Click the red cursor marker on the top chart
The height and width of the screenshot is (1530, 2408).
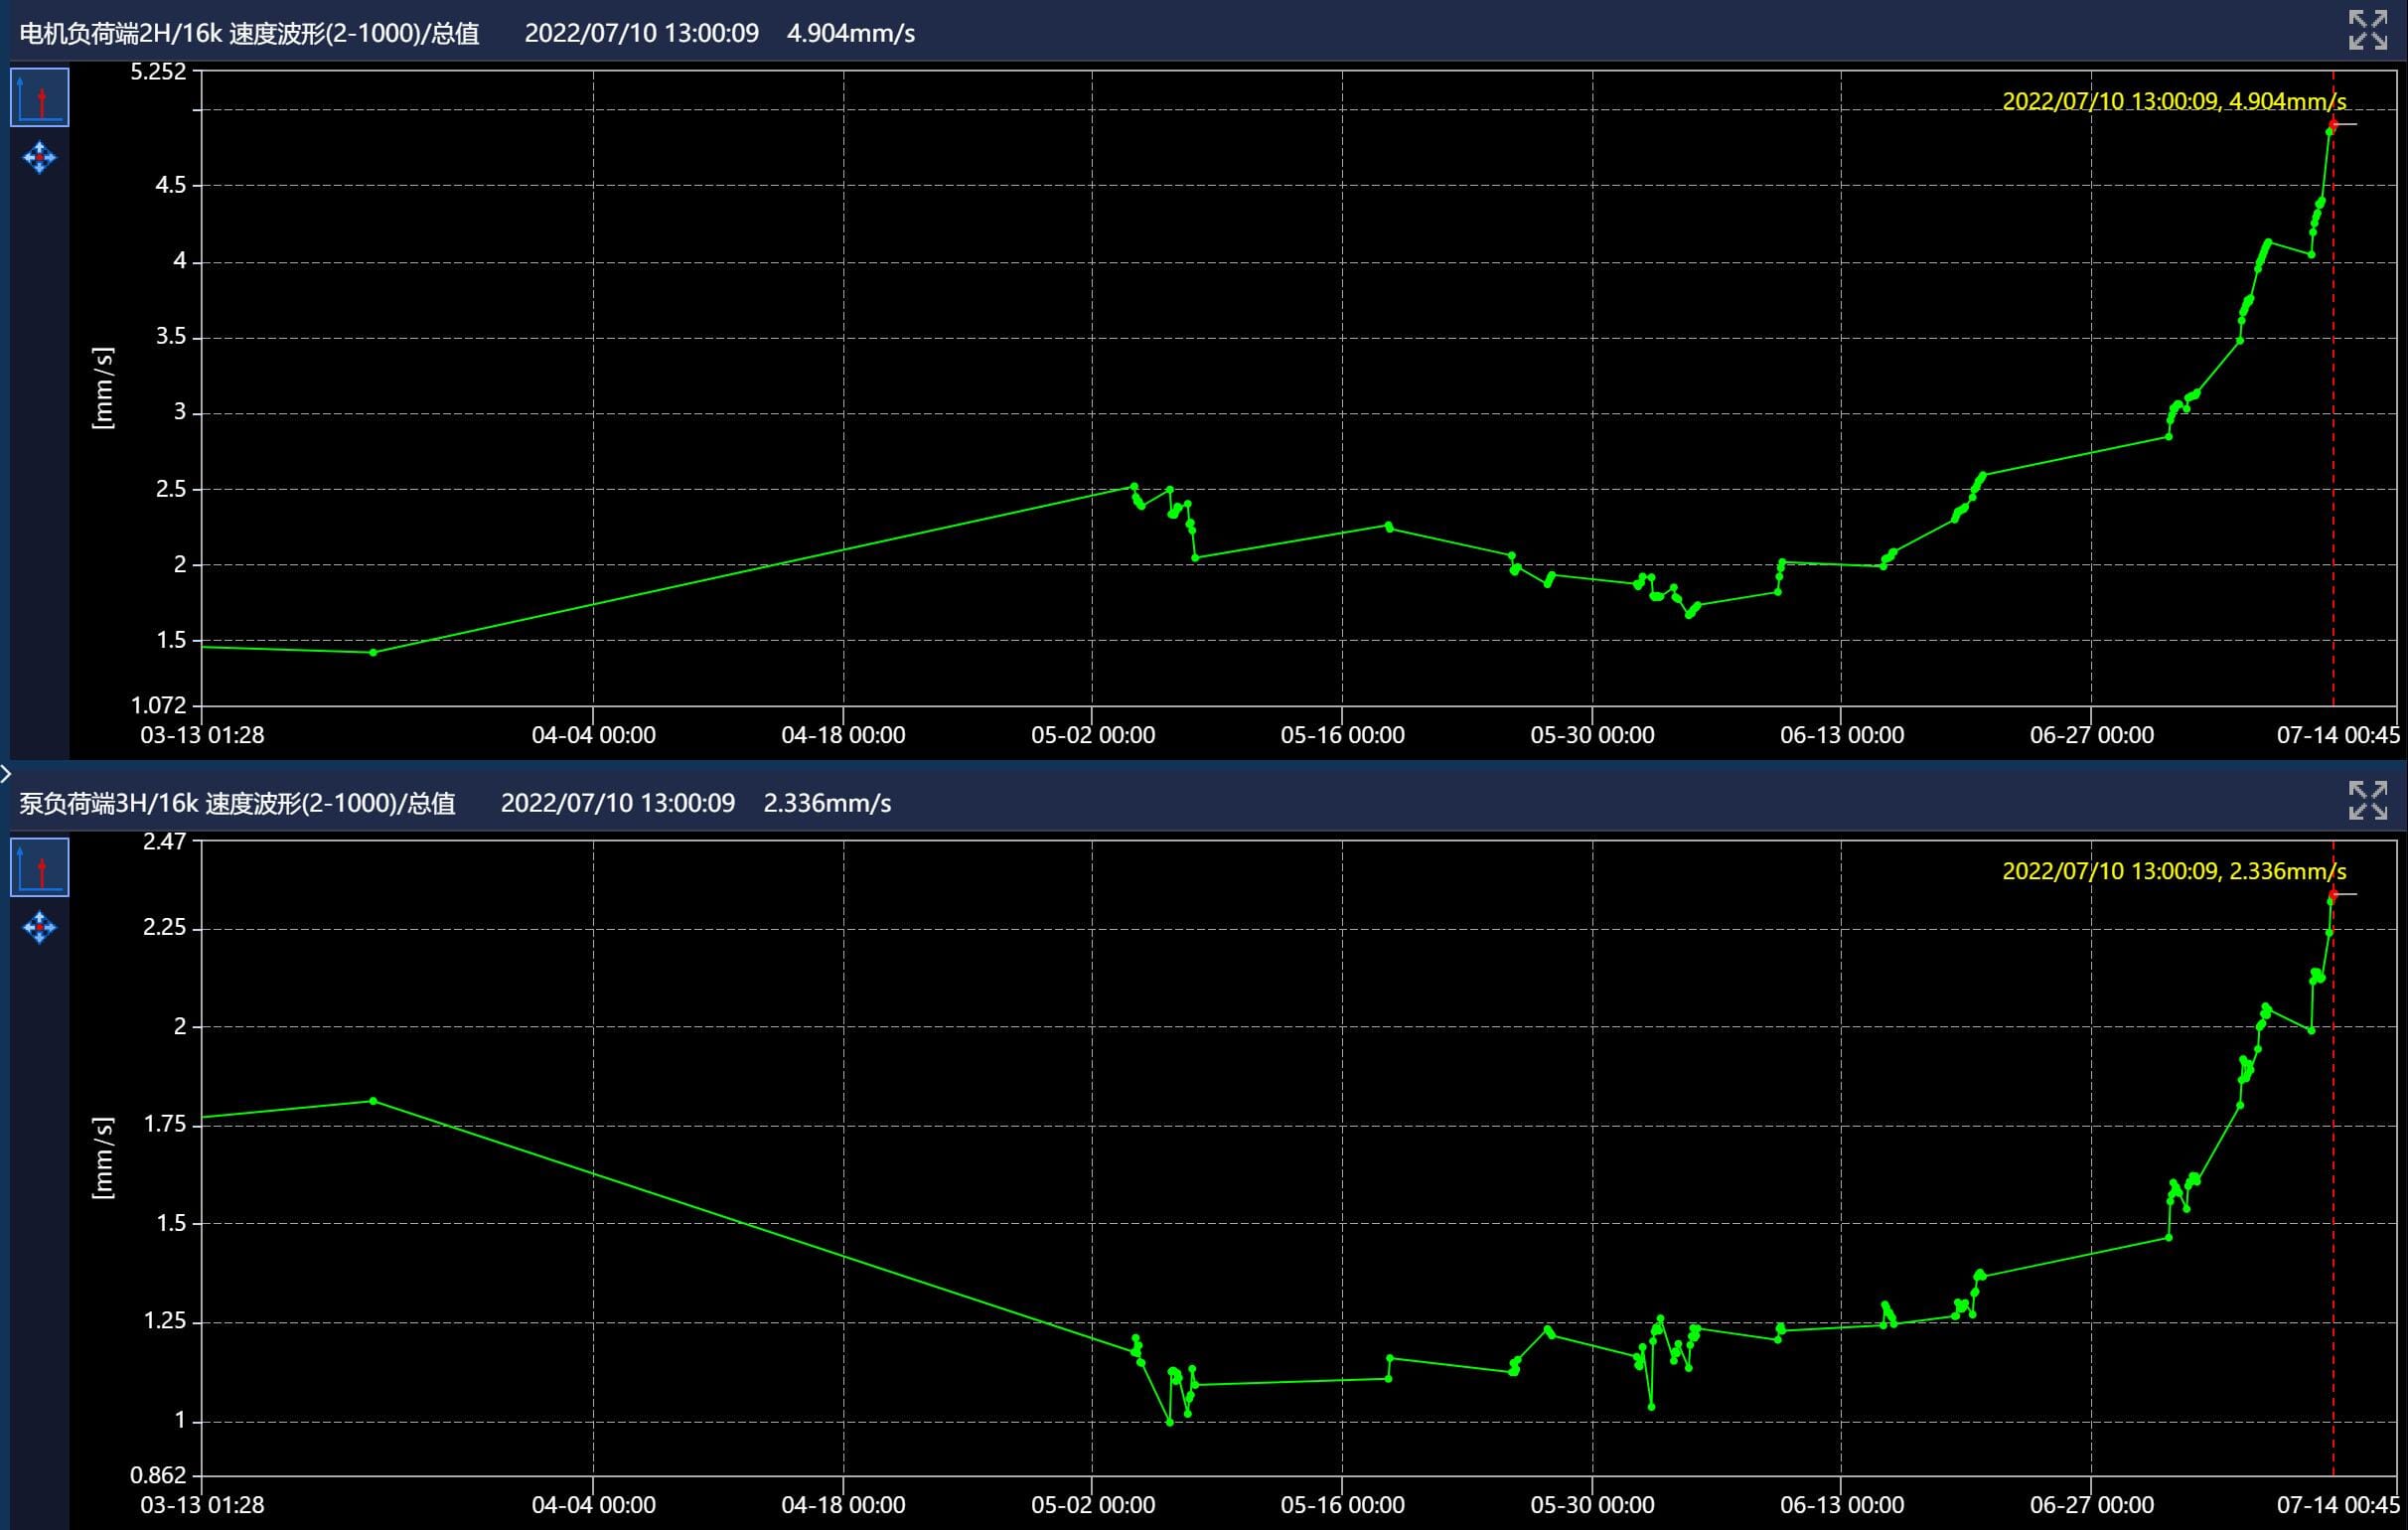click(2333, 124)
